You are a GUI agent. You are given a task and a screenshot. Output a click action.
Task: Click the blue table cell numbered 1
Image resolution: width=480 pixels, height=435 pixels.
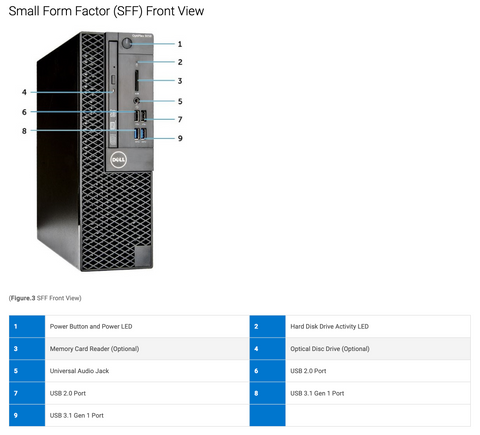pyautogui.click(x=27, y=326)
